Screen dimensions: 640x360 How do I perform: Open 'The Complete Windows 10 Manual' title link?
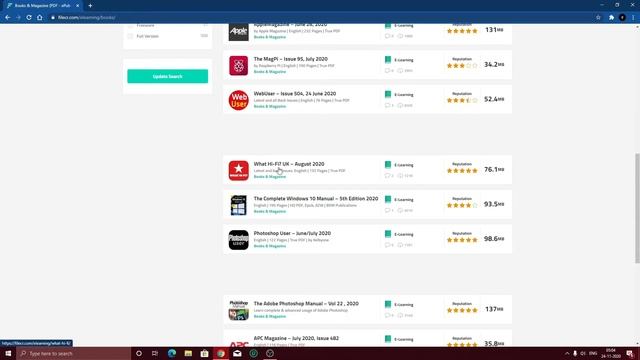tap(316, 198)
